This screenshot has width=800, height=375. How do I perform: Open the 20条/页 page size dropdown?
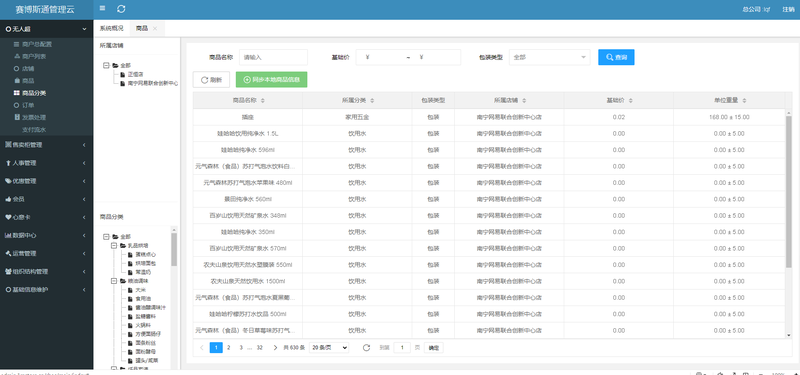[x=329, y=348]
